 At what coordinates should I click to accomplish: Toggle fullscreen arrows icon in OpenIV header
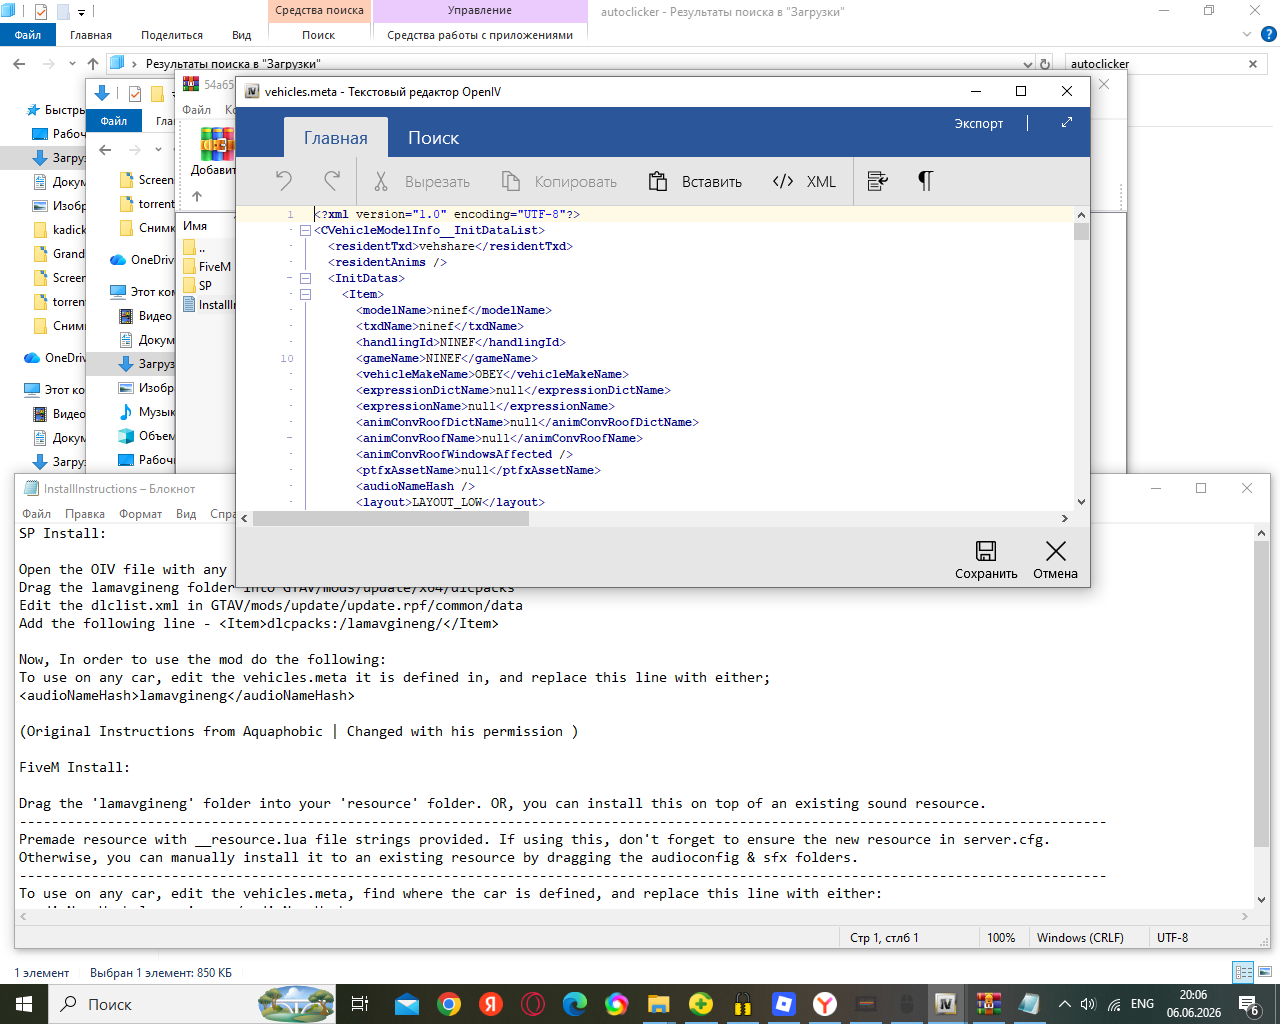pyautogui.click(x=1067, y=122)
